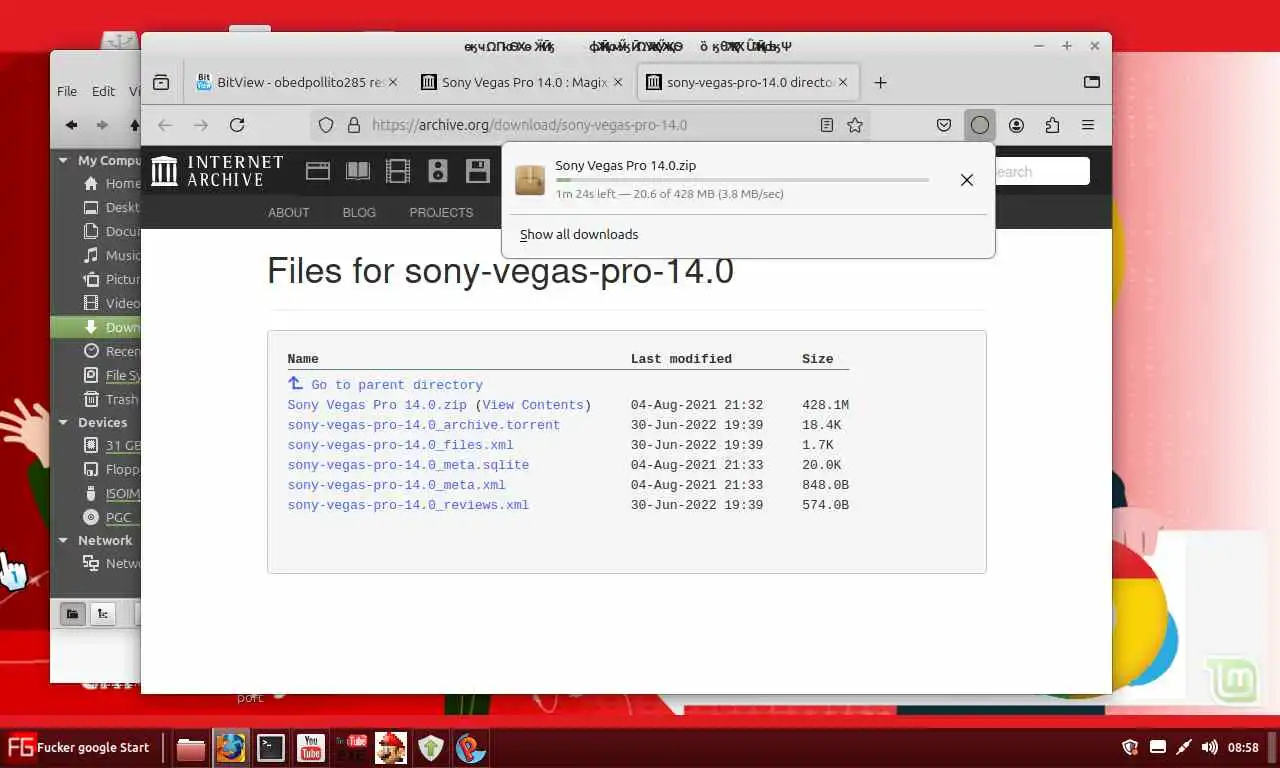
Task: Click the Sony Vegas Pro 14.0.zip download progress bar
Action: (742, 180)
